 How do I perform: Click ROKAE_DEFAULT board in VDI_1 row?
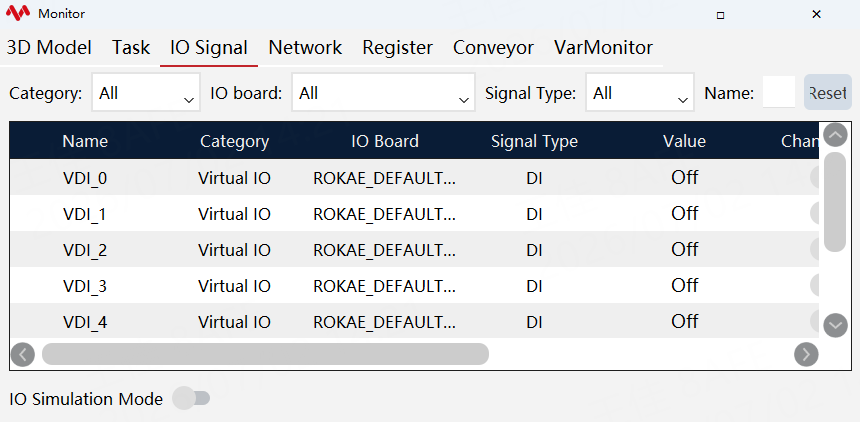click(384, 214)
